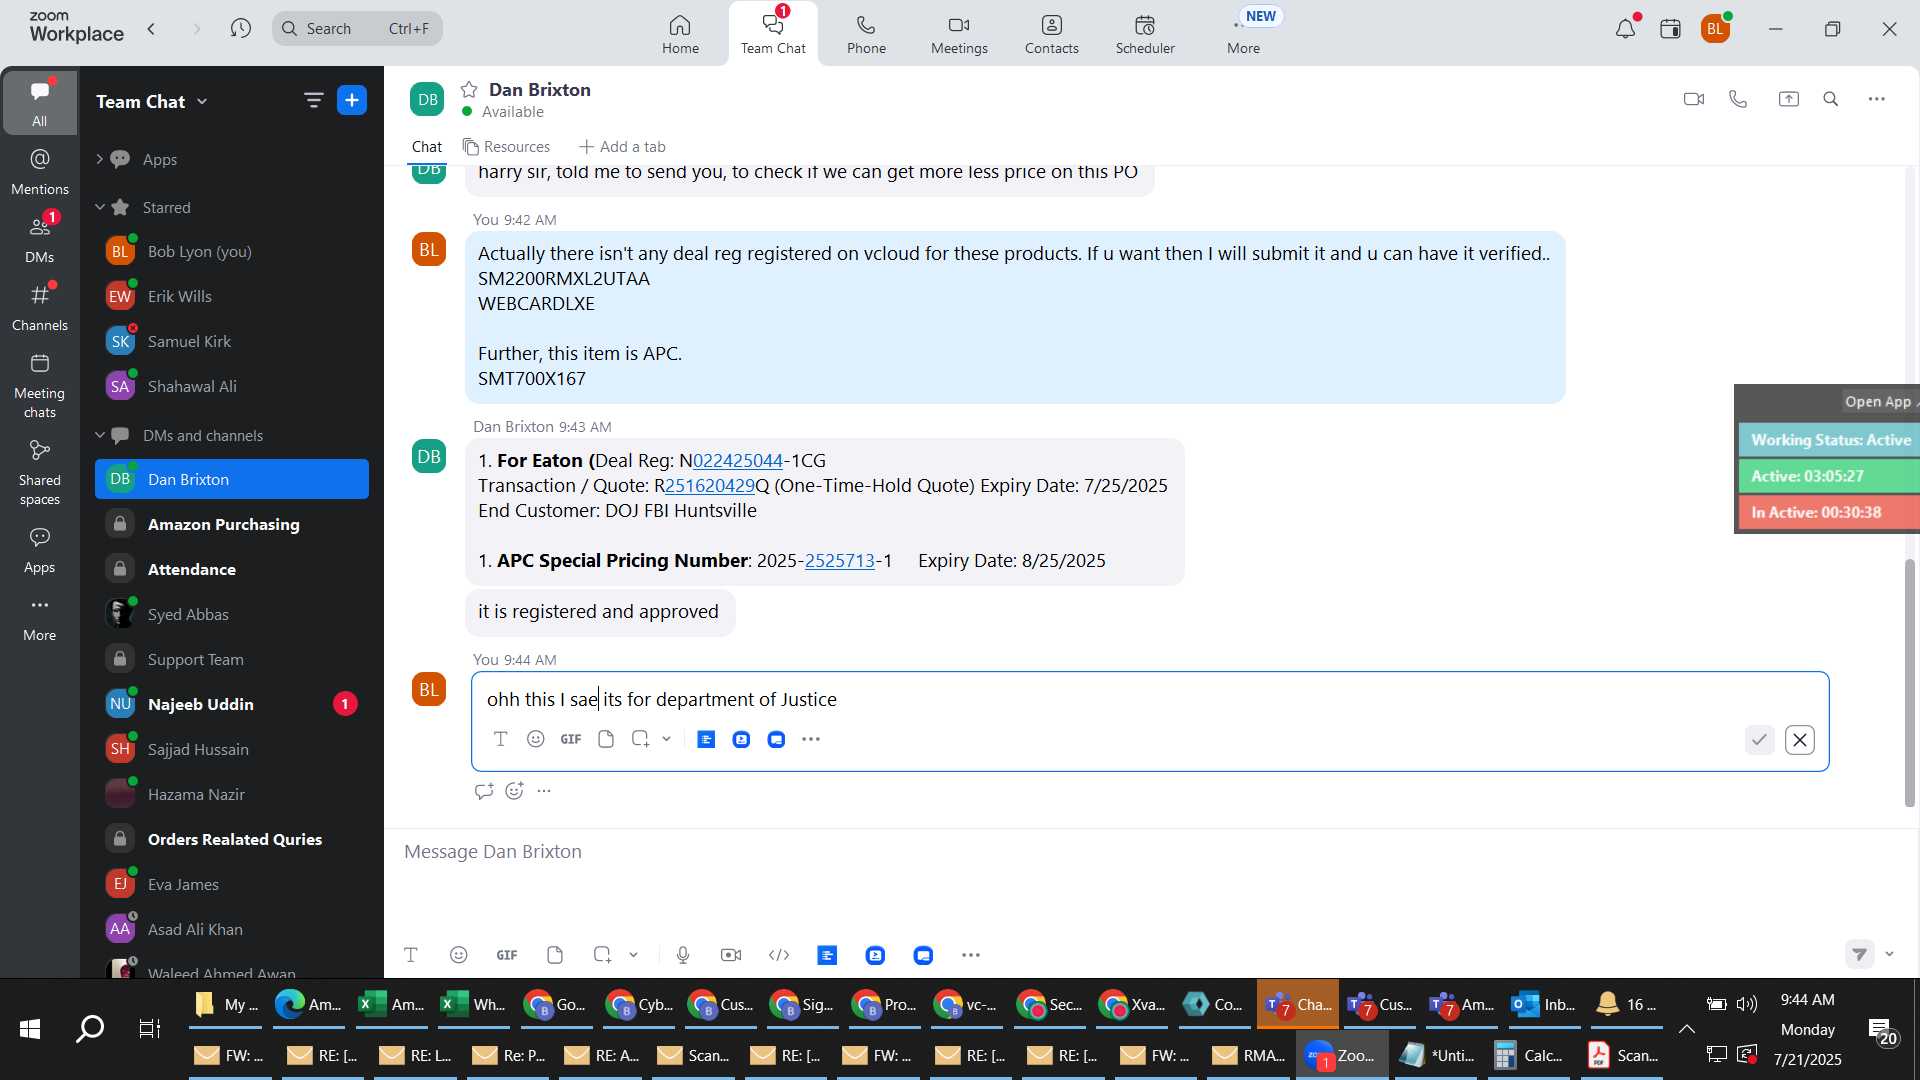Open the Resources tab in chat
1920x1080 pixels.
(507, 147)
